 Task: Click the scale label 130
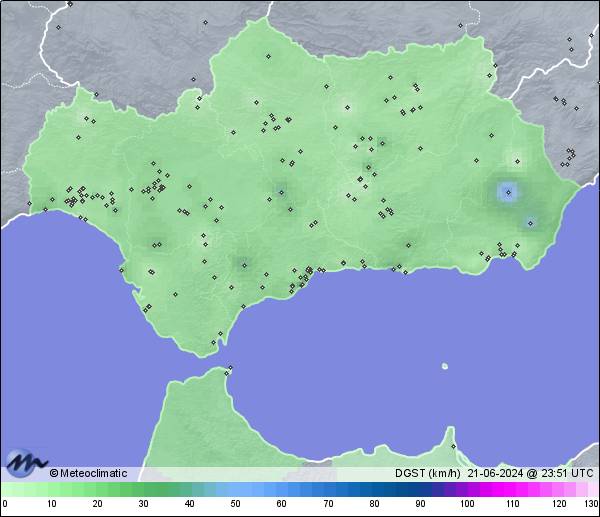[x=591, y=504]
